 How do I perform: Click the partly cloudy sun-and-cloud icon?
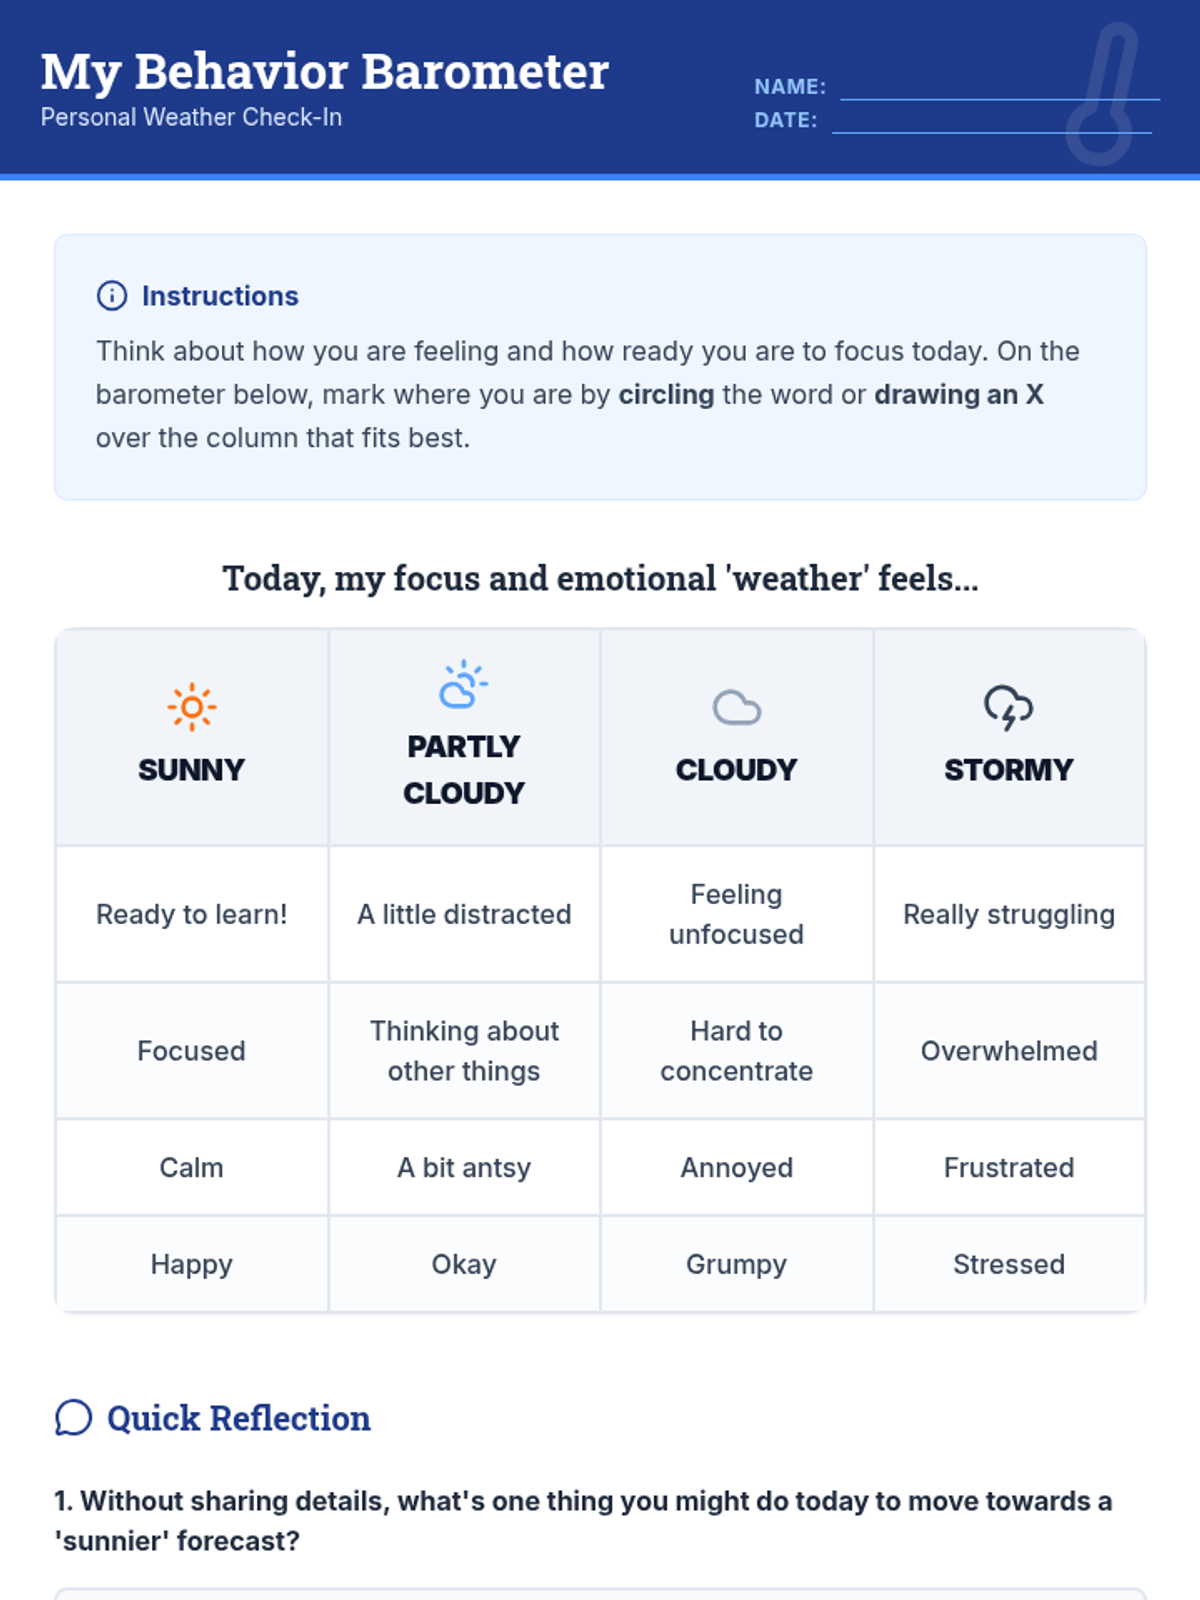click(463, 685)
